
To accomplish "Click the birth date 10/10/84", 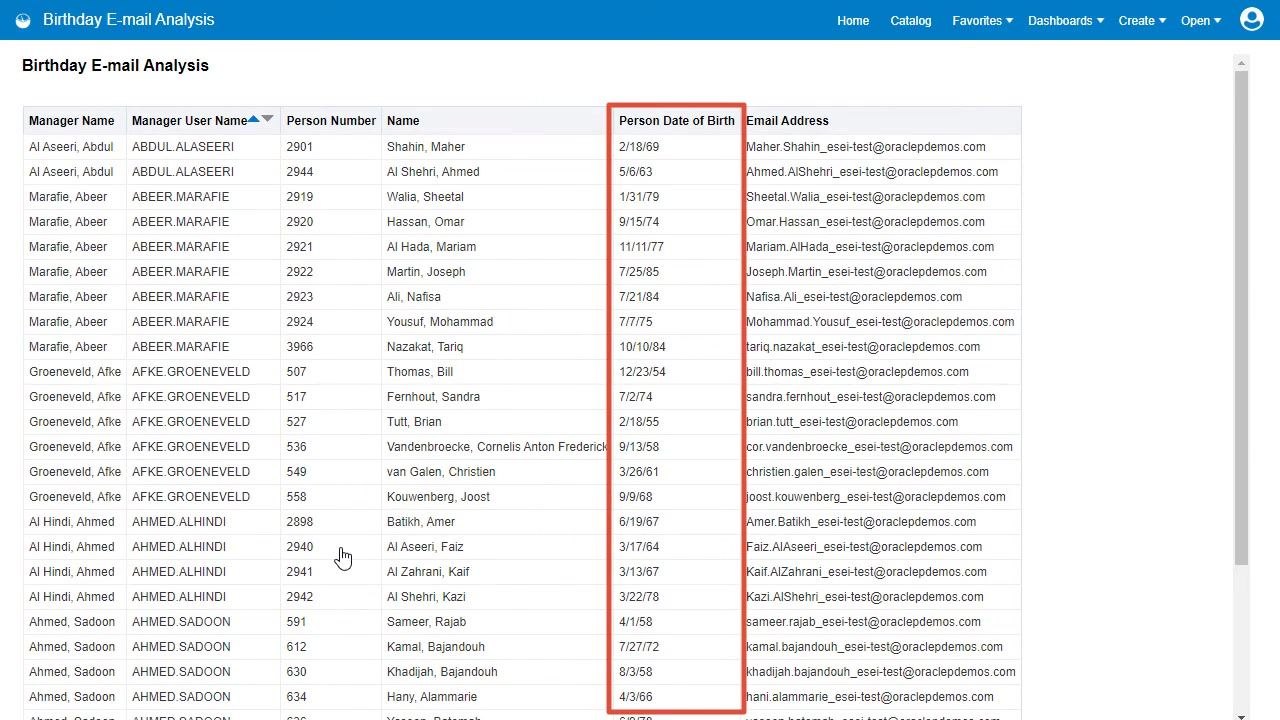I will pos(642,347).
